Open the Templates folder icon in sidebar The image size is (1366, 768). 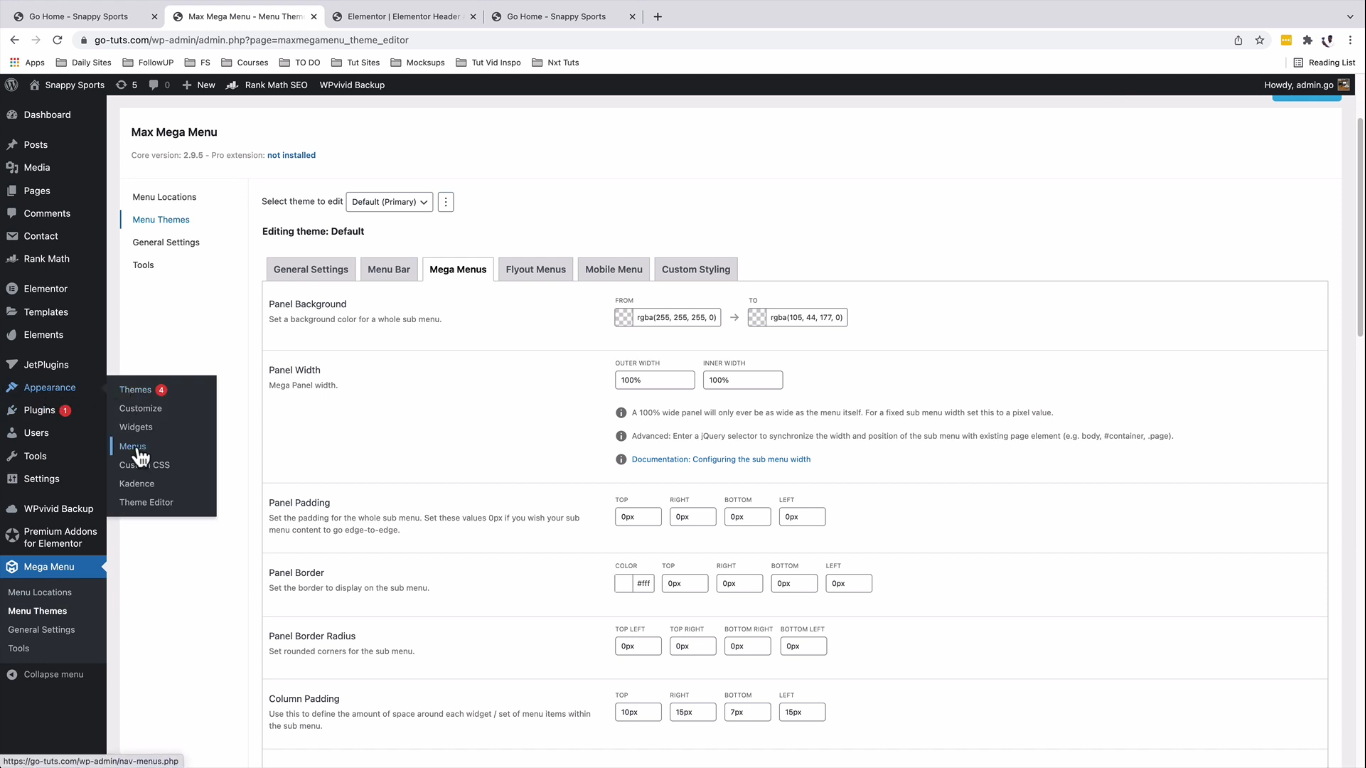[12, 312]
